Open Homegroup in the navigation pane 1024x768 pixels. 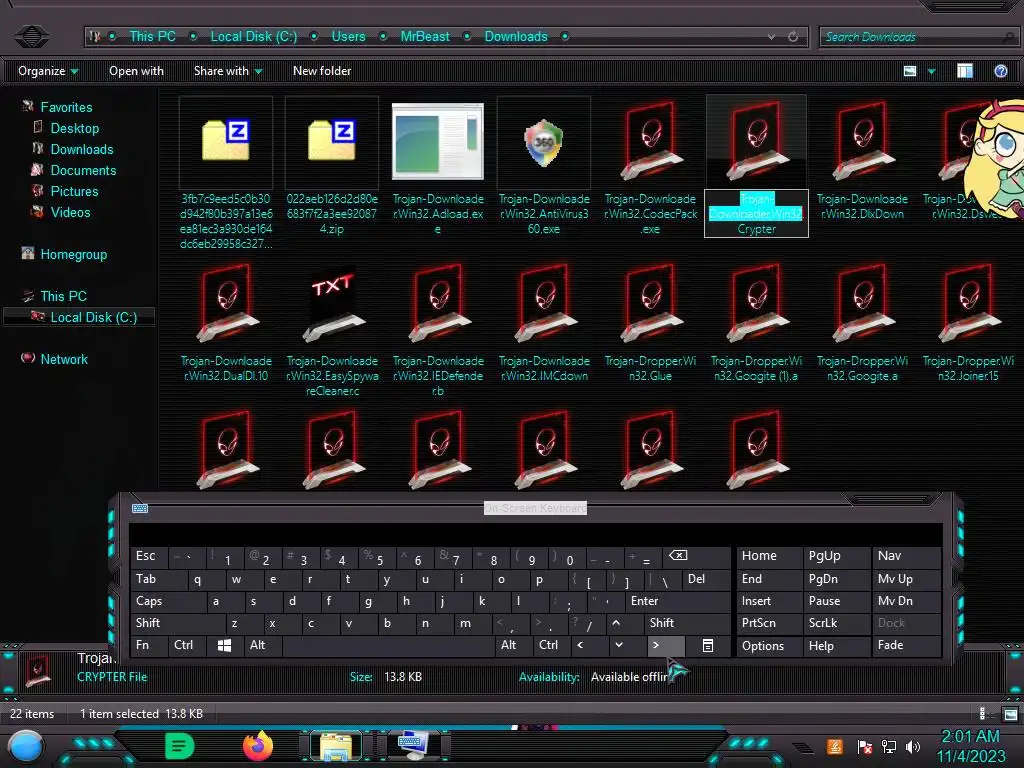73,254
